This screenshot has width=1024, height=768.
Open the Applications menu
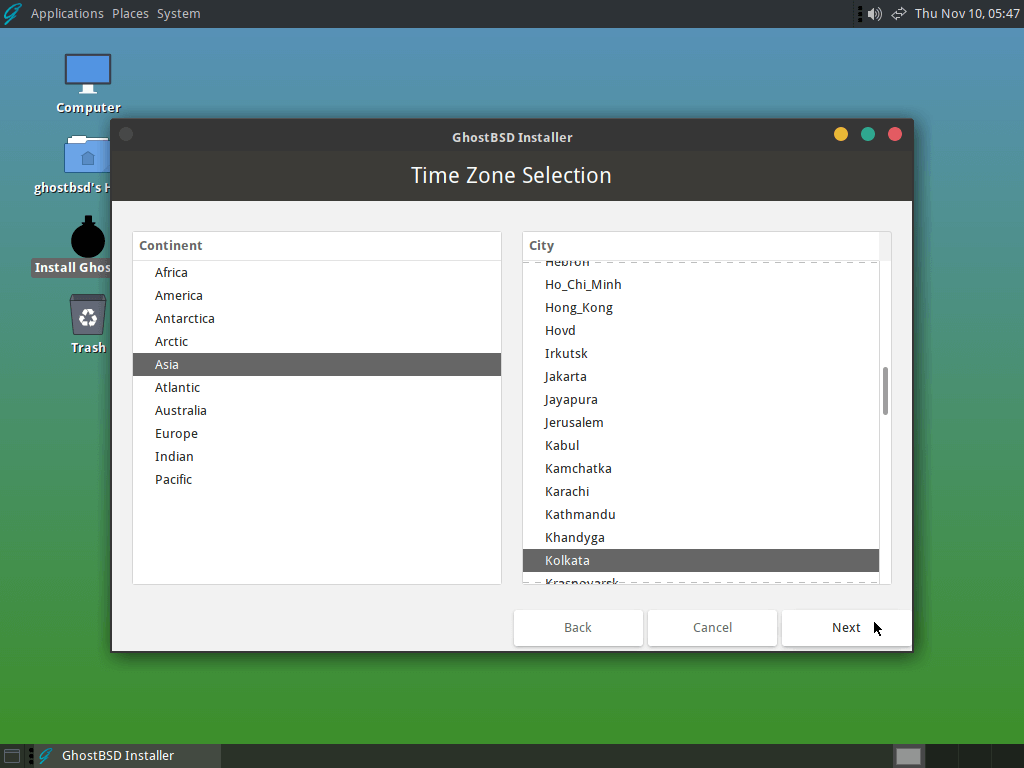click(x=67, y=14)
